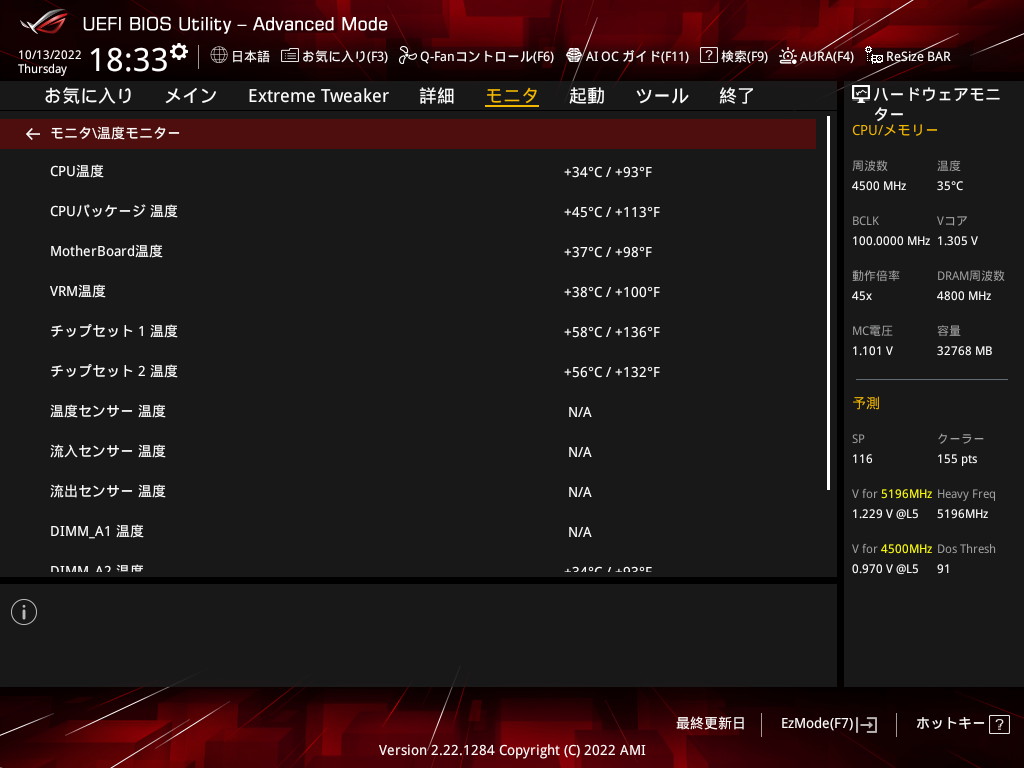Viewport: 1024px width, 768px height.
Task: Click the 1.229 V @L5 value
Action: pos(885,514)
